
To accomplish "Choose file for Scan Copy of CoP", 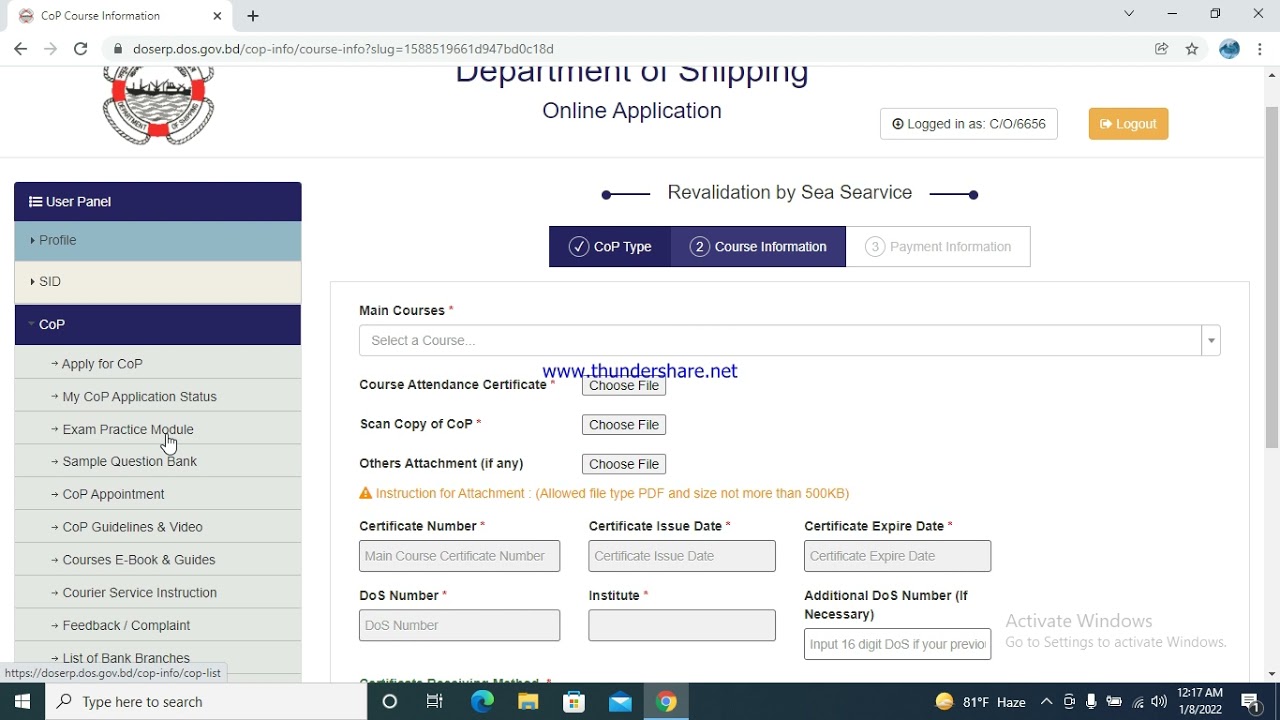I will click(624, 425).
